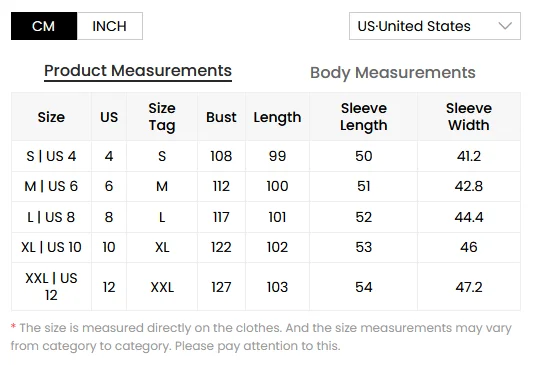The height and width of the screenshot is (365, 539).
Task: Select the XXL | US 12 row
Action: tap(266, 287)
